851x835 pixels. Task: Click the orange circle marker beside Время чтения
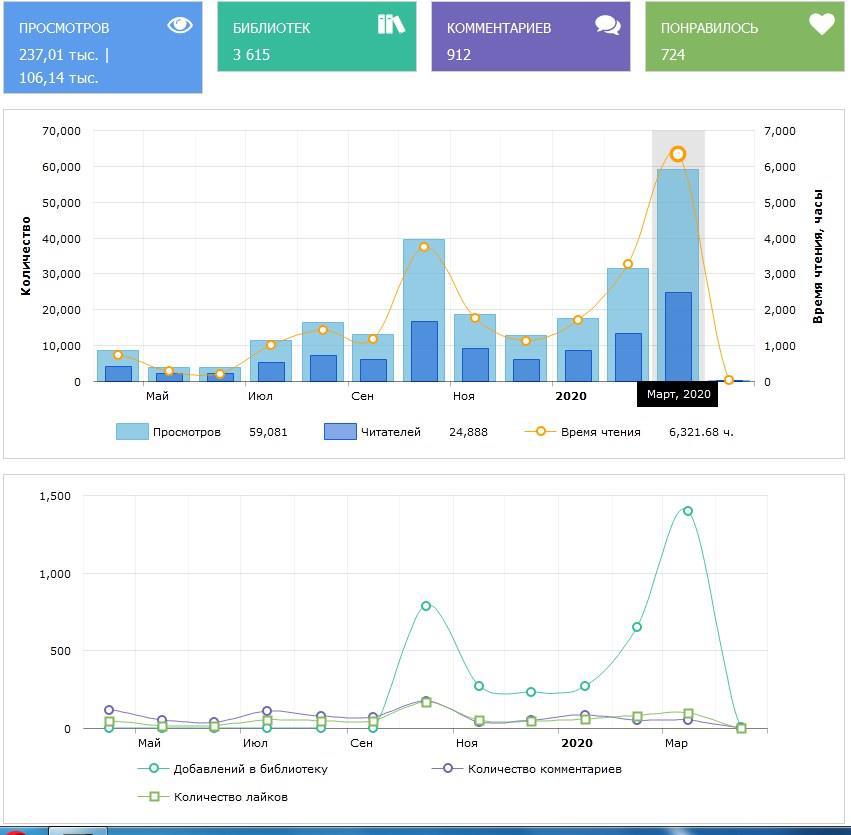click(541, 431)
